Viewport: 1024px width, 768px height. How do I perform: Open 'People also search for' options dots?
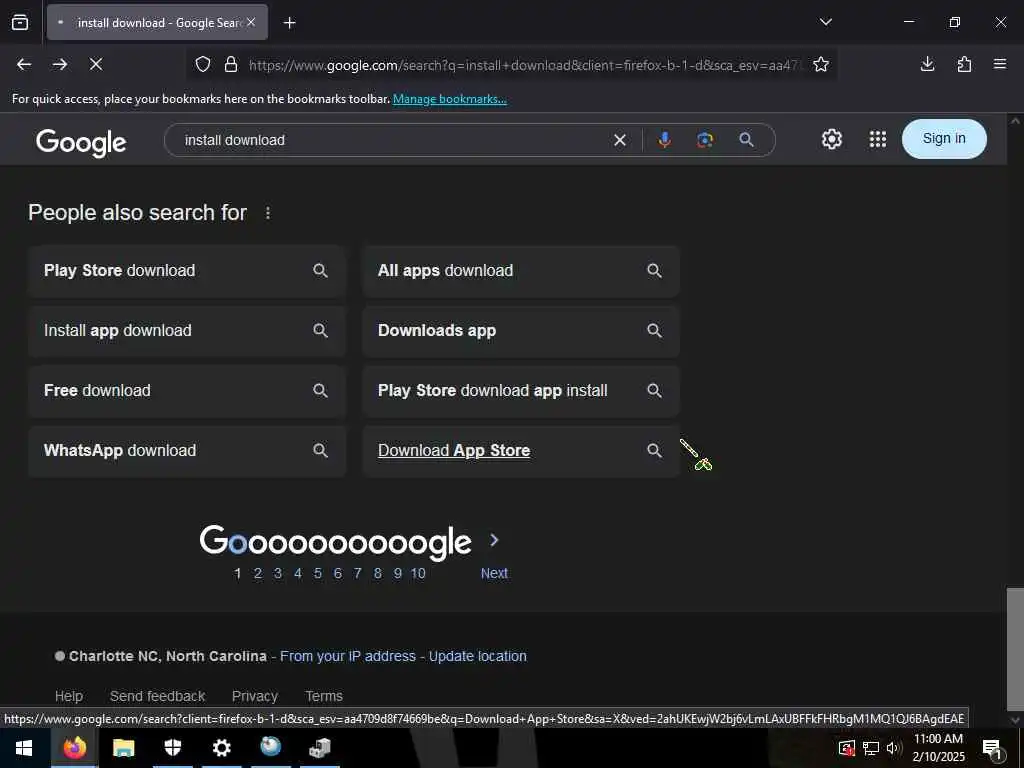(268, 213)
